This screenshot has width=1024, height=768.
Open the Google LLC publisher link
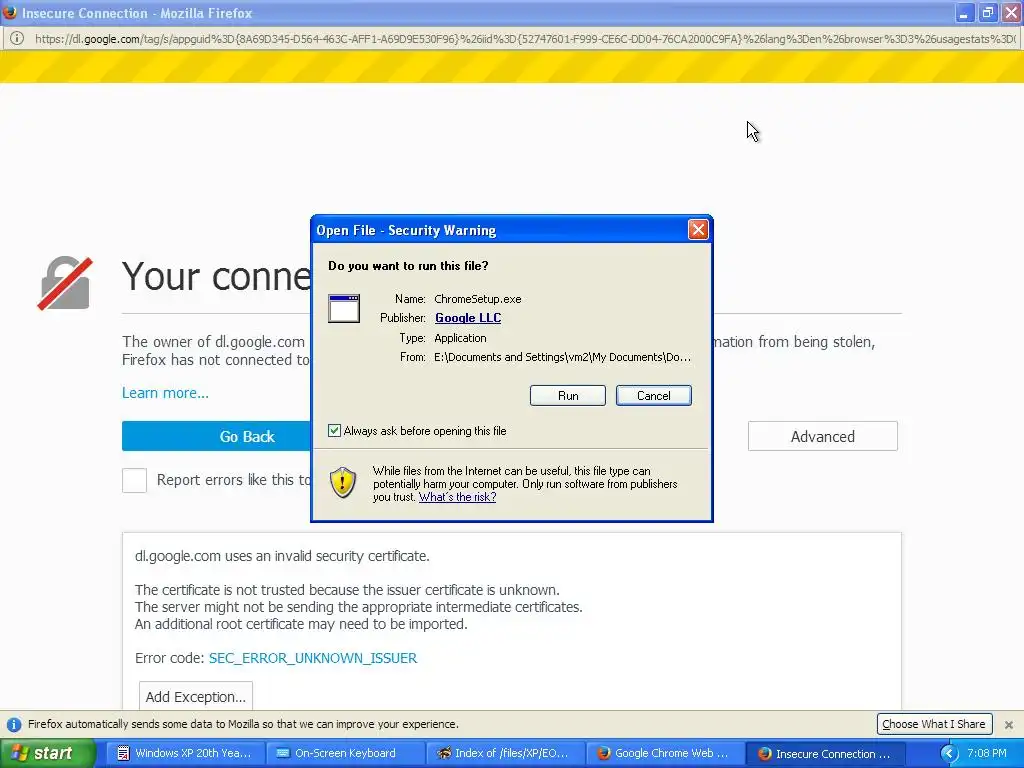[x=468, y=318]
